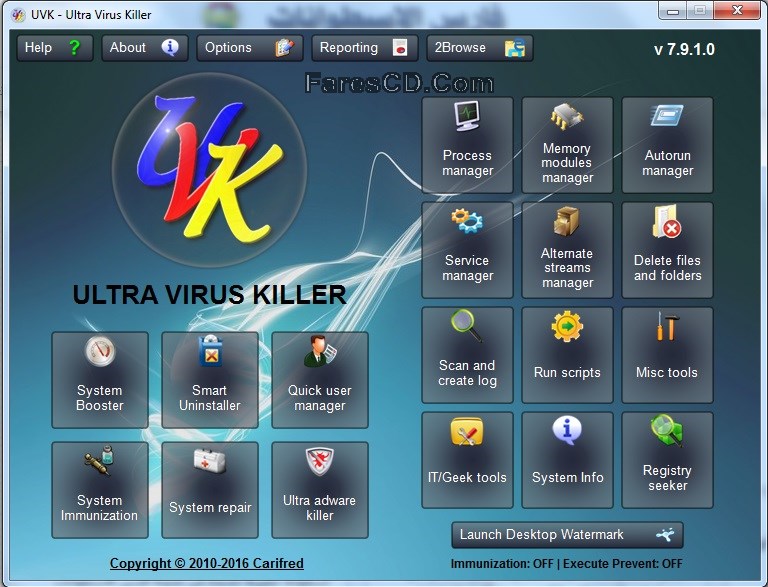Image resolution: width=768 pixels, height=587 pixels.
Task: Open the System repair tile
Action: [x=210, y=490]
